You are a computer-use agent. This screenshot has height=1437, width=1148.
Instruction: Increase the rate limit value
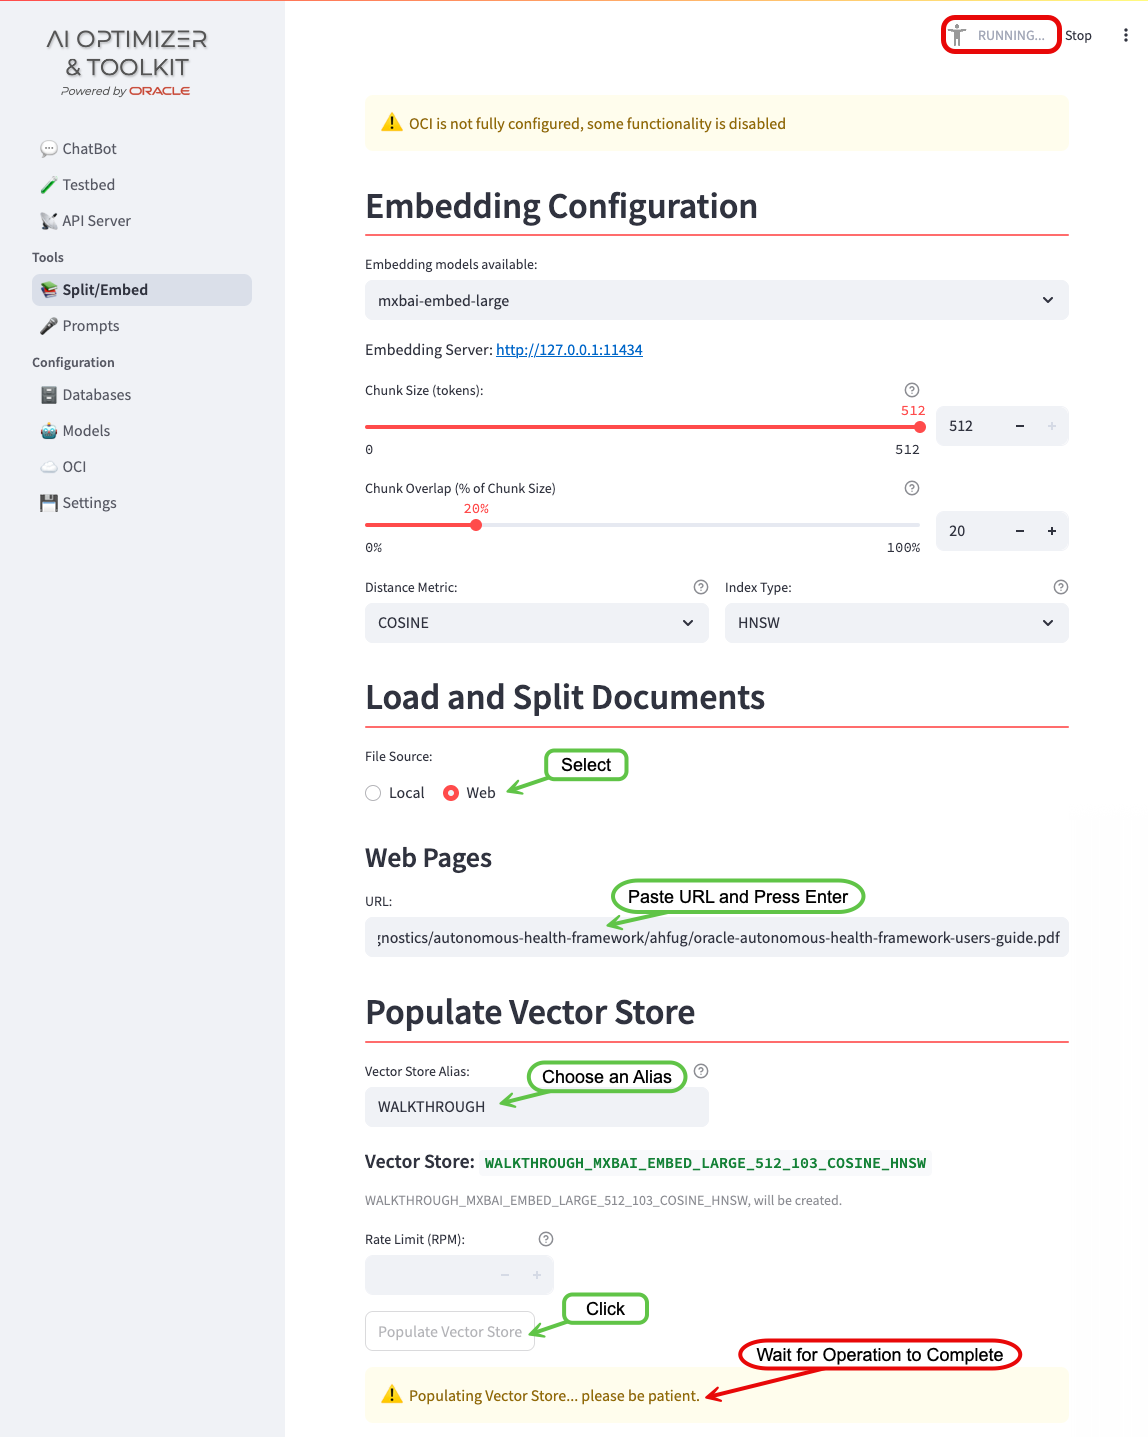(x=537, y=1275)
